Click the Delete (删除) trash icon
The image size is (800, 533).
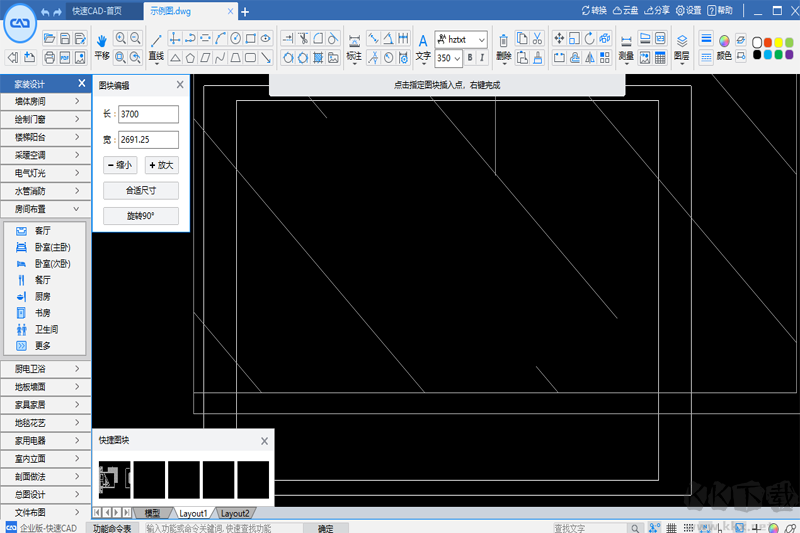click(x=503, y=40)
